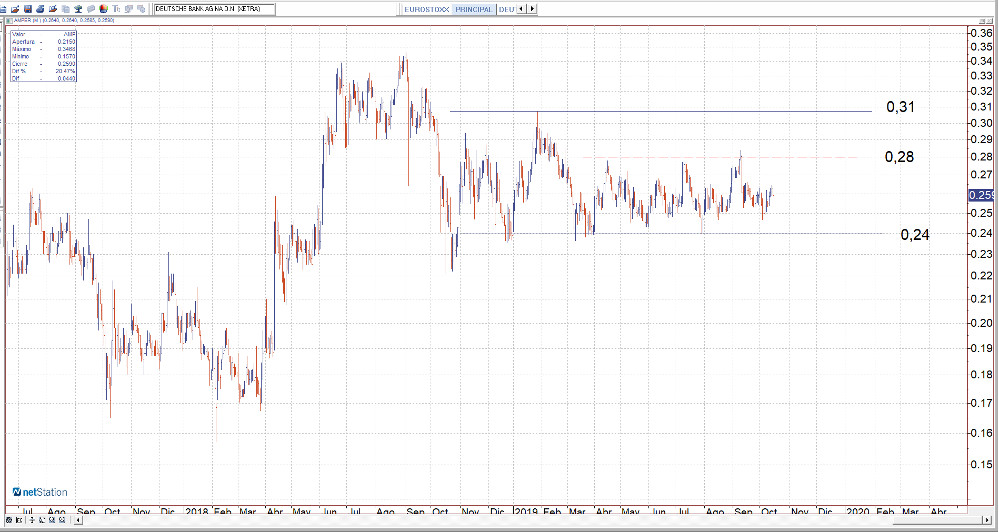Open the multicolored color palette icon

point(103,9)
